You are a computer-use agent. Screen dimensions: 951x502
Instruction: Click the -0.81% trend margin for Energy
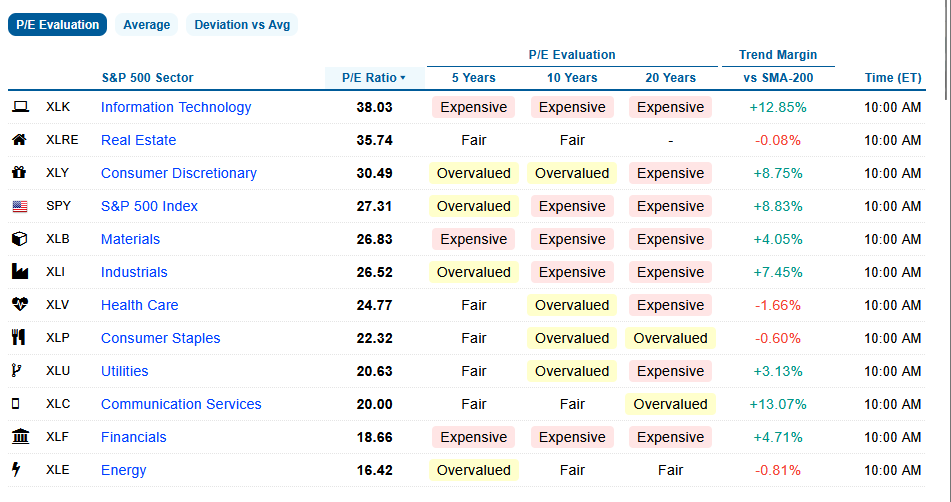point(778,470)
